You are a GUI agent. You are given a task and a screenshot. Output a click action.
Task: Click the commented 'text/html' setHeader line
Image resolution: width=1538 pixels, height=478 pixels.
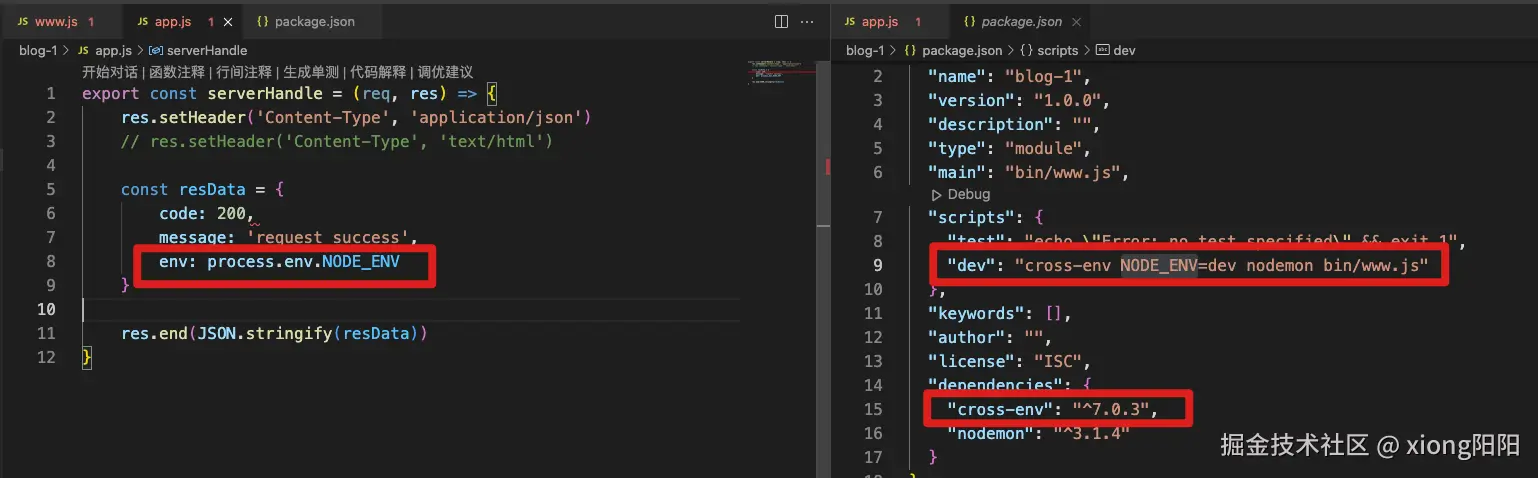click(337, 142)
